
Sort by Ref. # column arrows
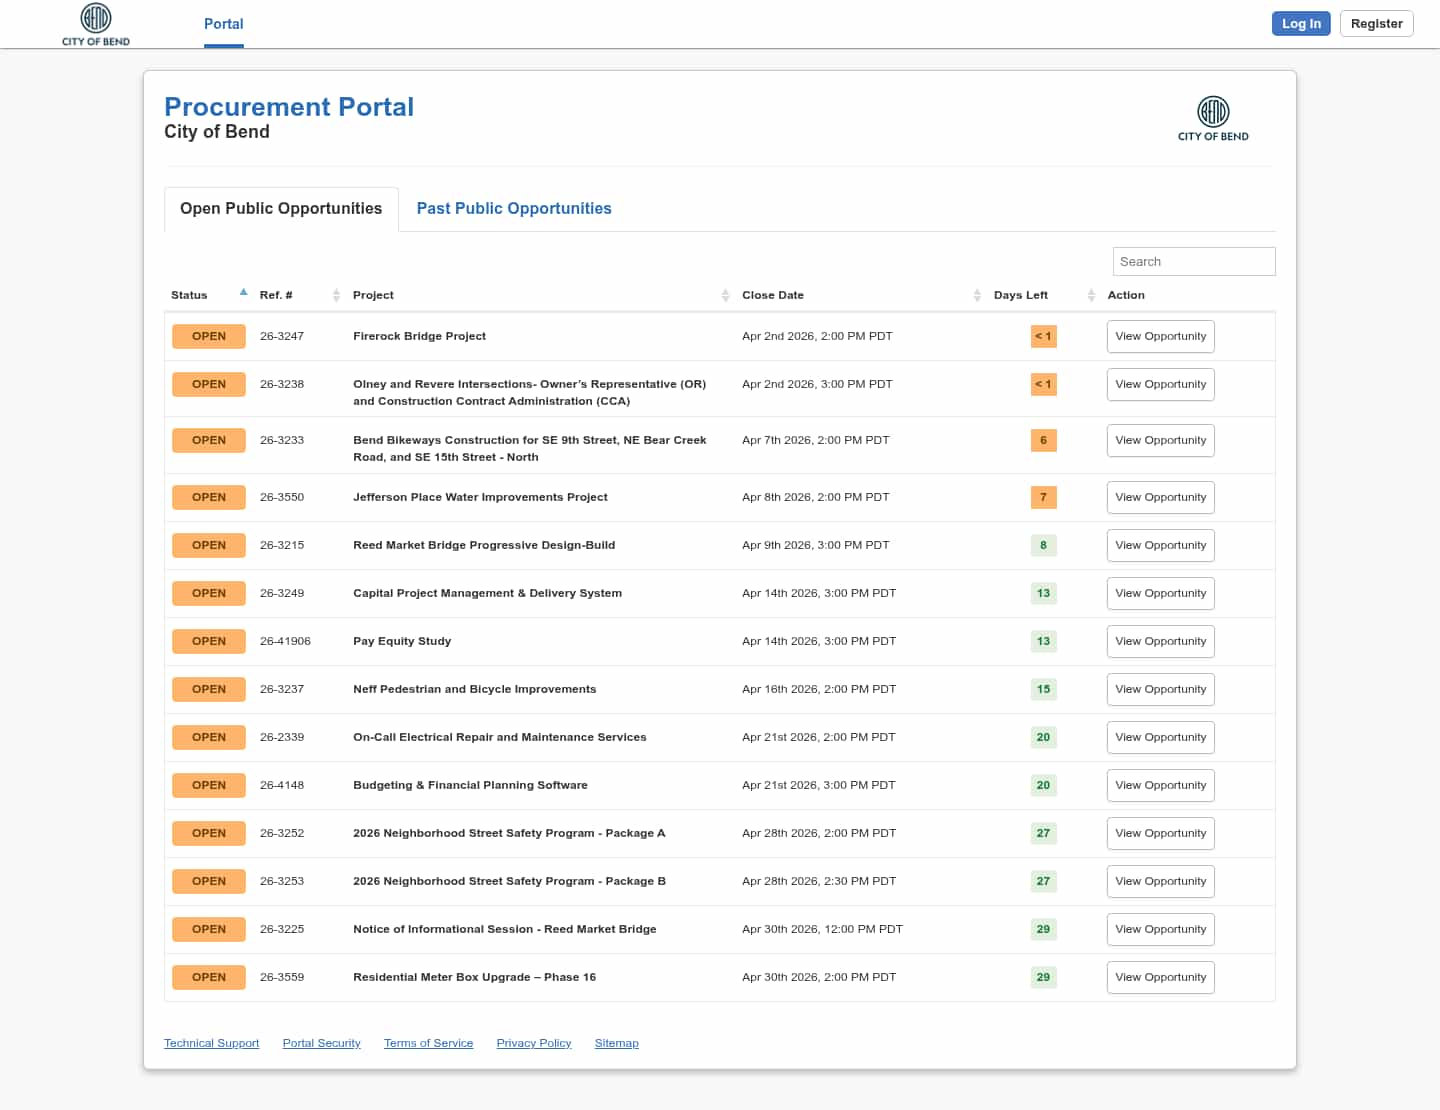[336, 295]
